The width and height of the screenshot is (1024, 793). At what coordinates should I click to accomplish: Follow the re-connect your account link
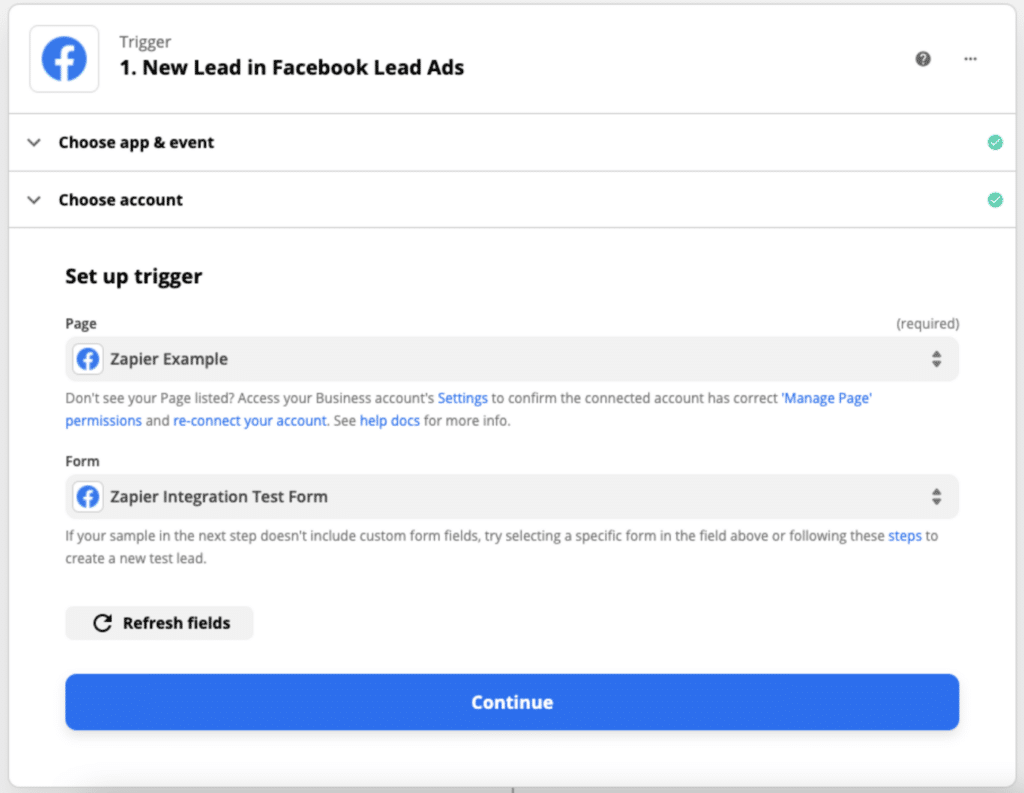point(249,421)
